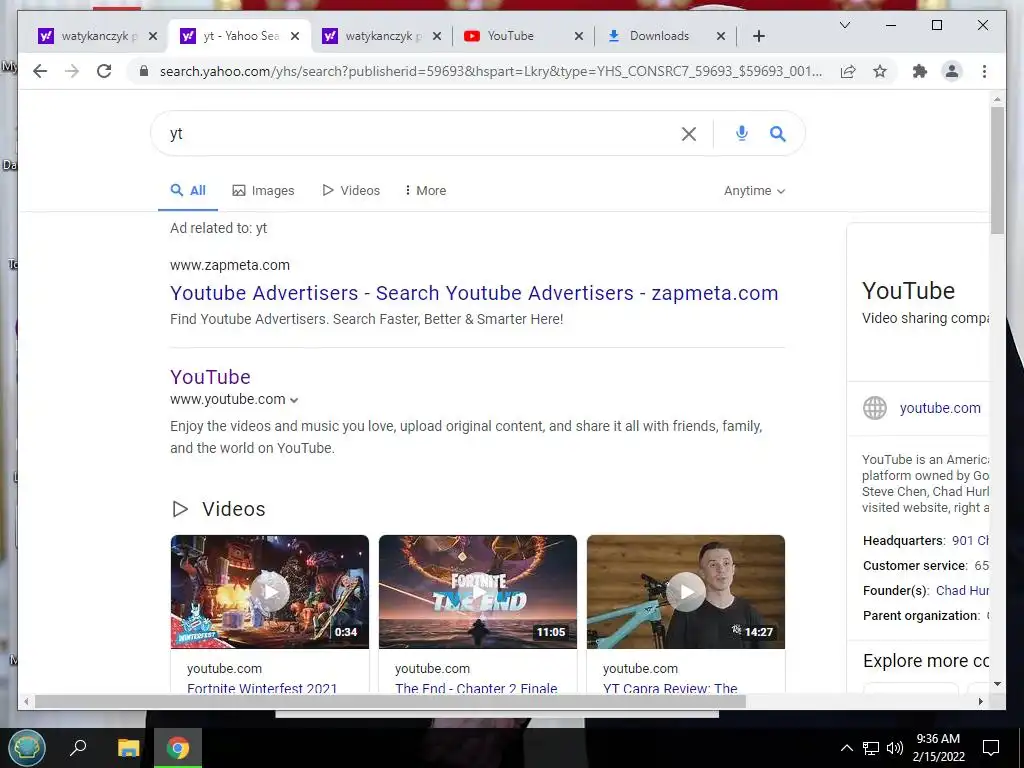Expand the Anytime time filter
Image resolution: width=1024 pixels, height=768 pixels.
pyautogui.click(x=754, y=191)
